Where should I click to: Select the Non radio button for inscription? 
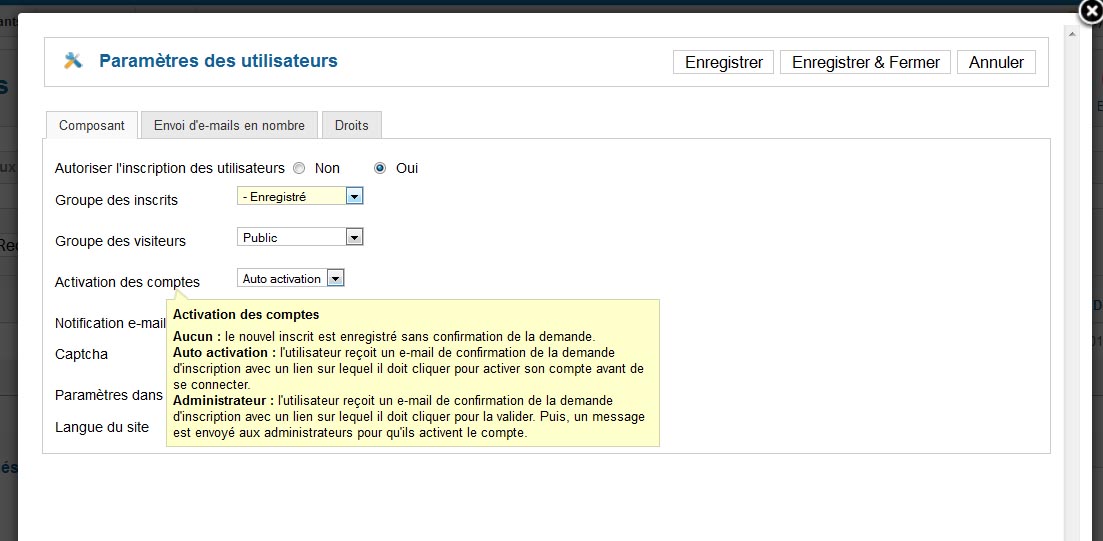pos(300,168)
